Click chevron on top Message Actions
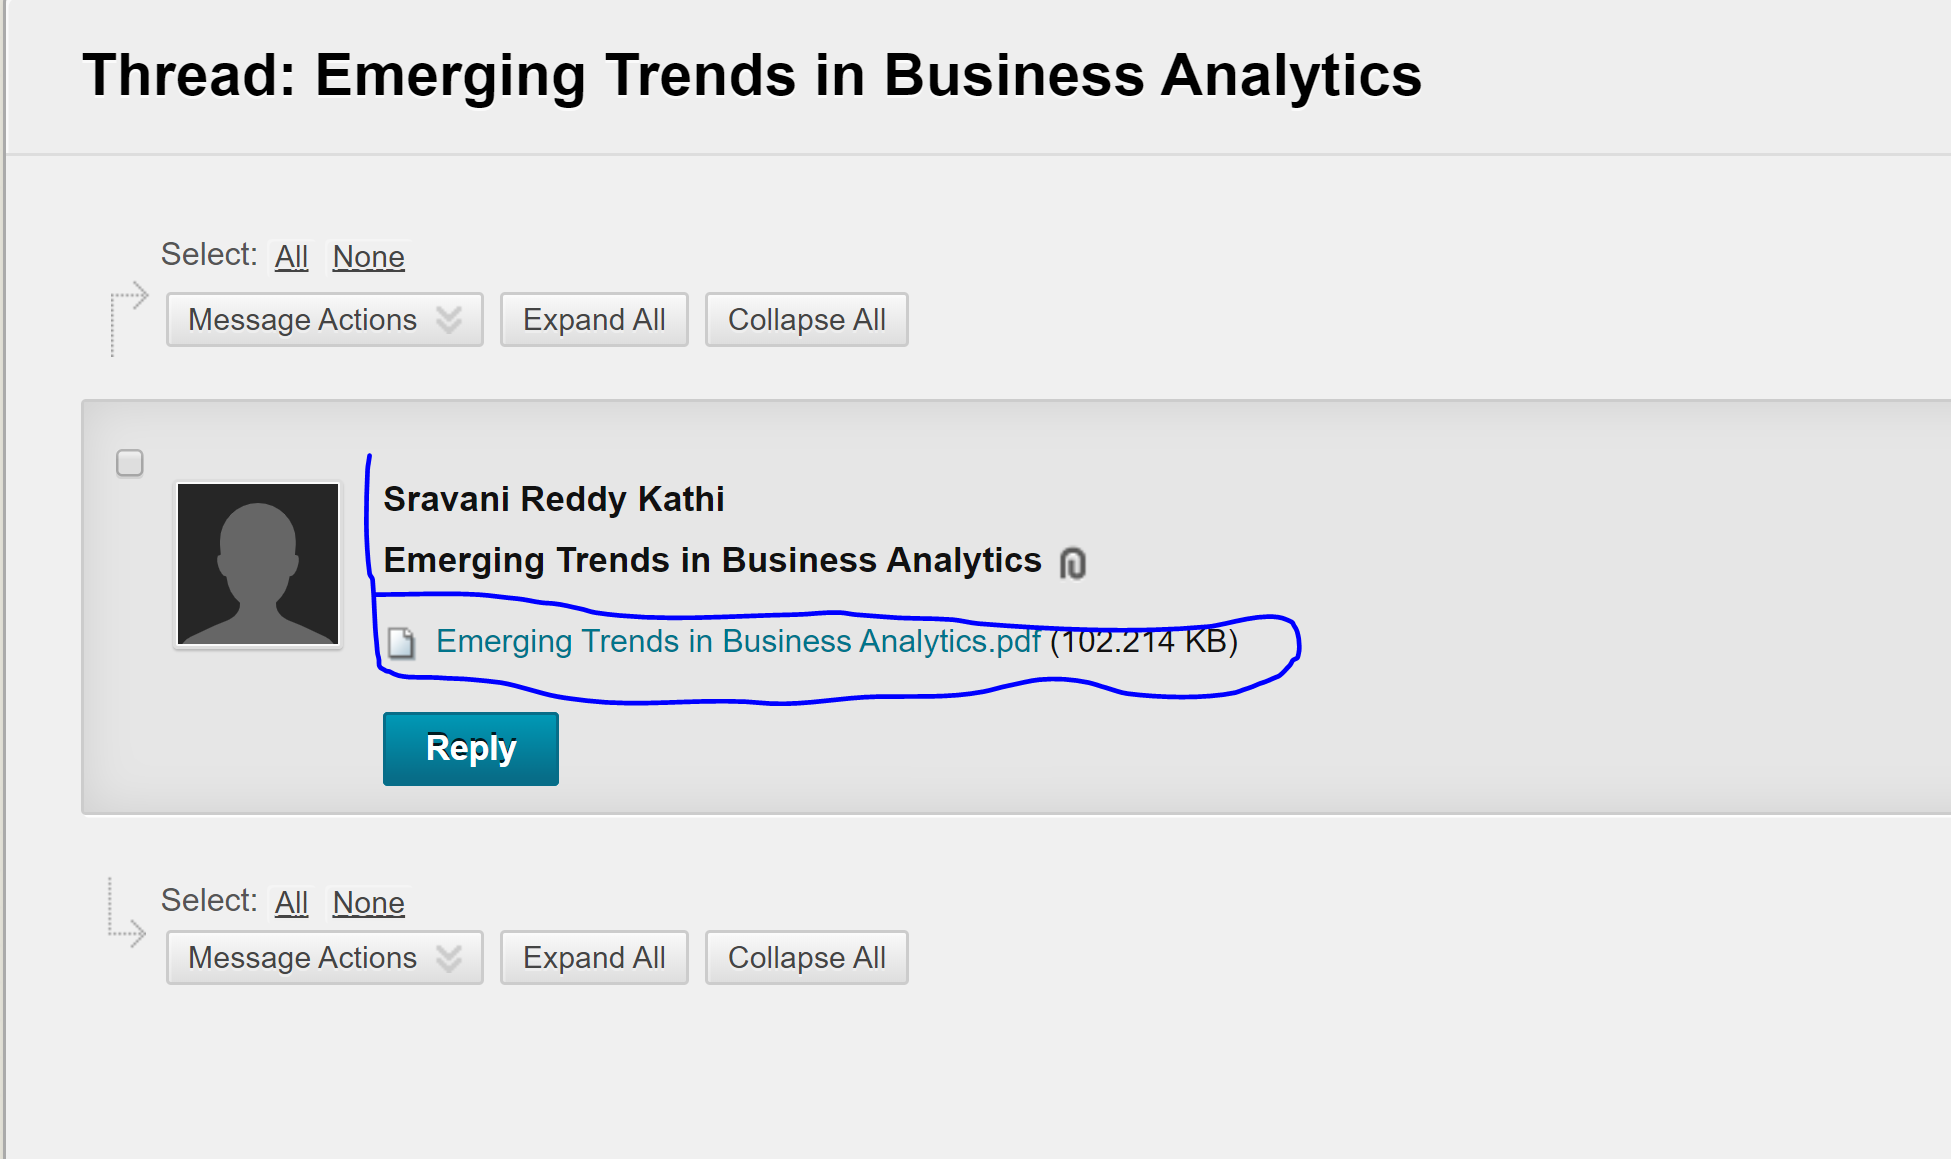 pyautogui.click(x=449, y=320)
